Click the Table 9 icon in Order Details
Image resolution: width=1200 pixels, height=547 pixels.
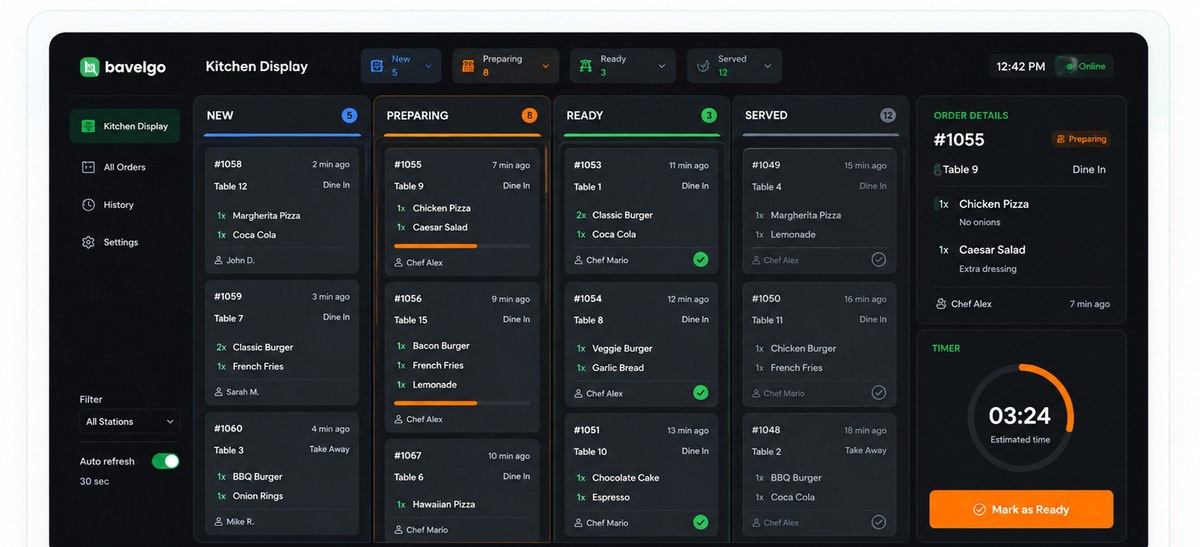pos(937,170)
